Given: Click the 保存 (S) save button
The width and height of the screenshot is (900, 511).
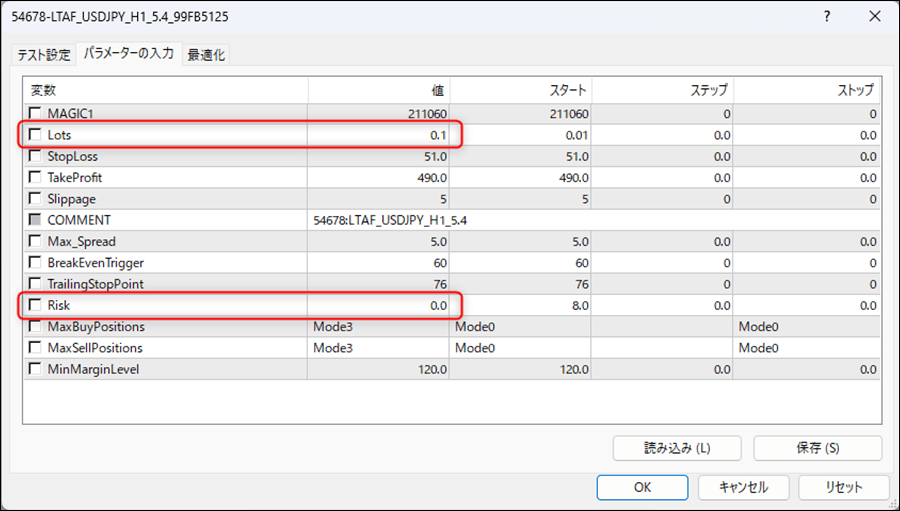Looking at the screenshot, I should tap(817, 448).
